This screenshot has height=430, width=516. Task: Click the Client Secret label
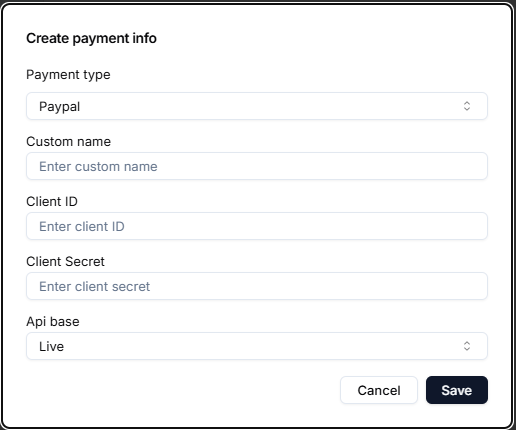(x=65, y=262)
